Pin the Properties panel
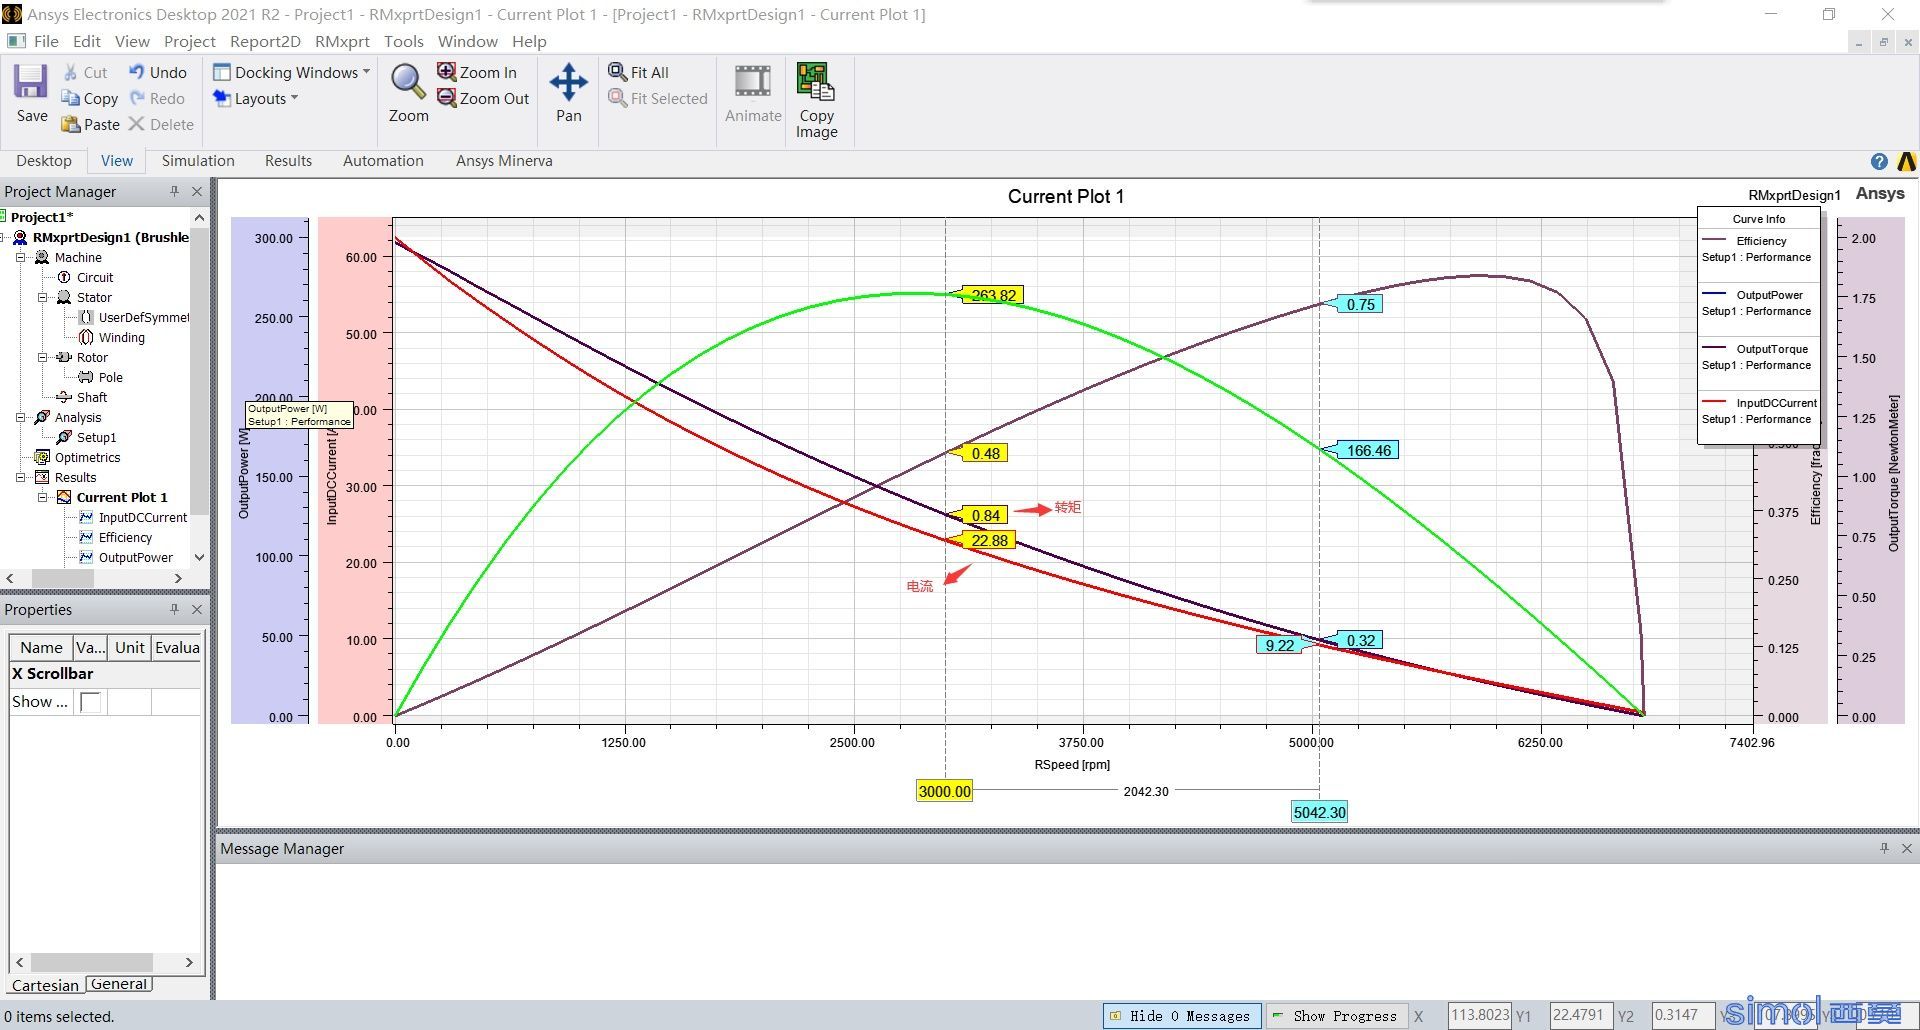This screenshot has width=1920, height=1030. coord(174,609)
